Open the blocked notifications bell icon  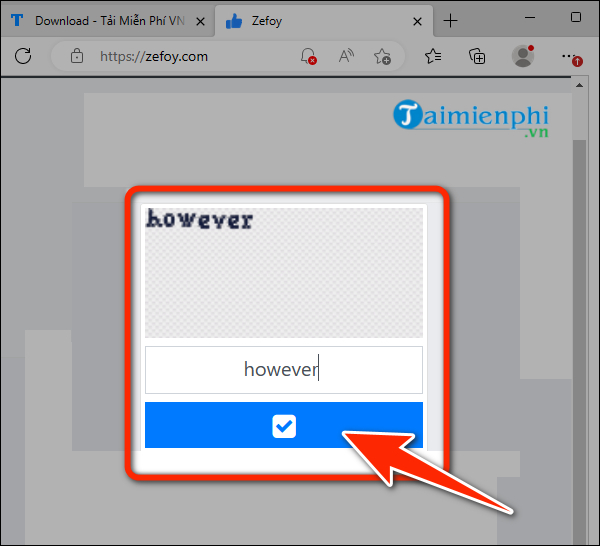[x=309, y=57]
